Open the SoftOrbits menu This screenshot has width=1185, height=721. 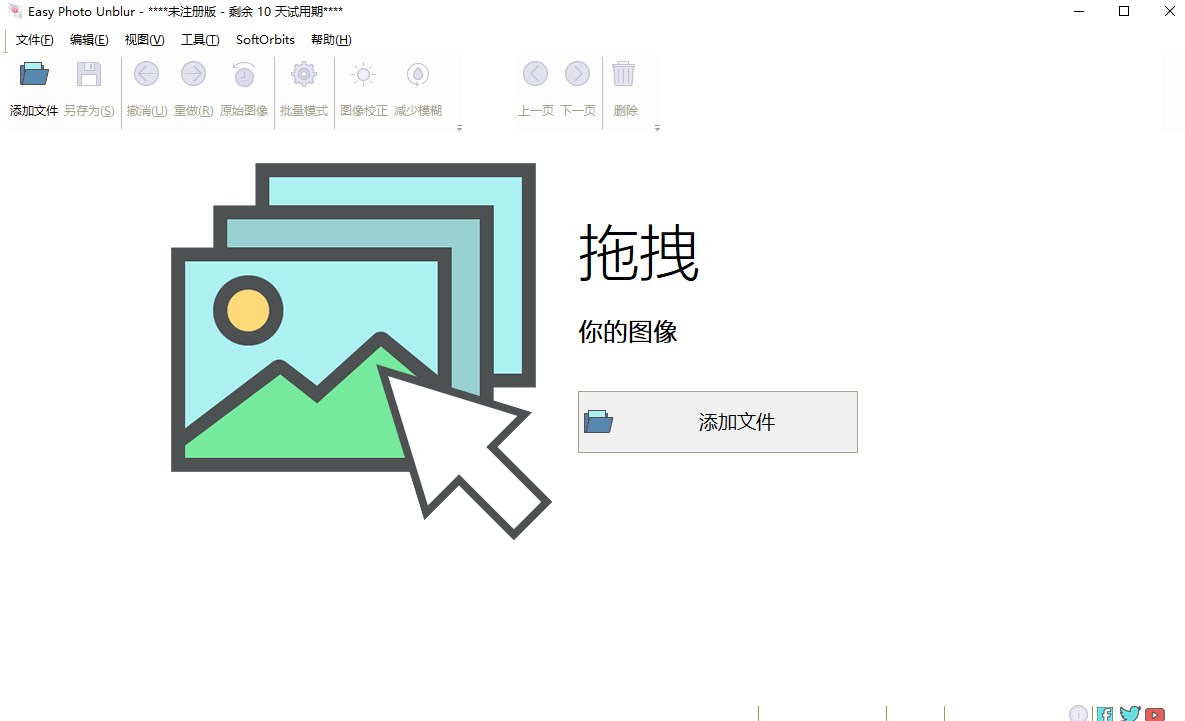pyautogui.click(x=264, y=40)
